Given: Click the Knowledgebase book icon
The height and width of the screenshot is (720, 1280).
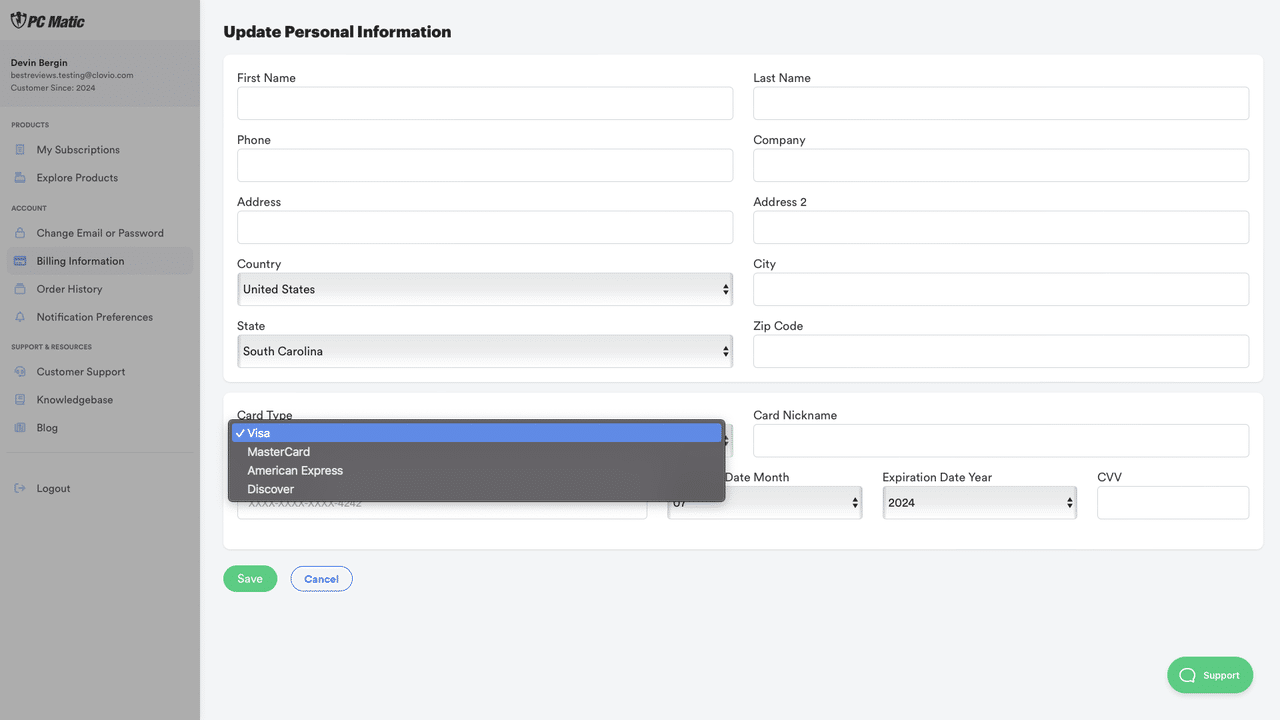Looking at the screenshot, I should point(20,399).
